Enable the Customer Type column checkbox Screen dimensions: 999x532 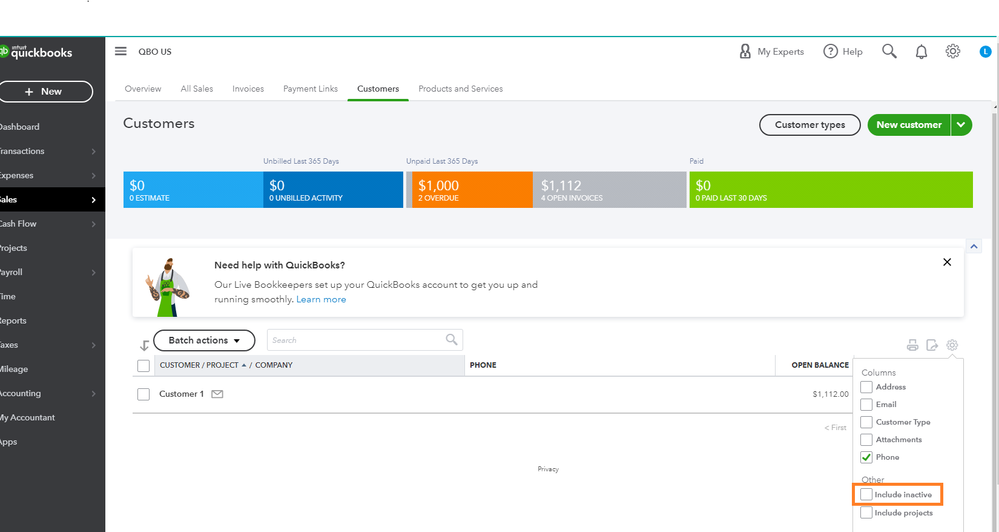866,422
